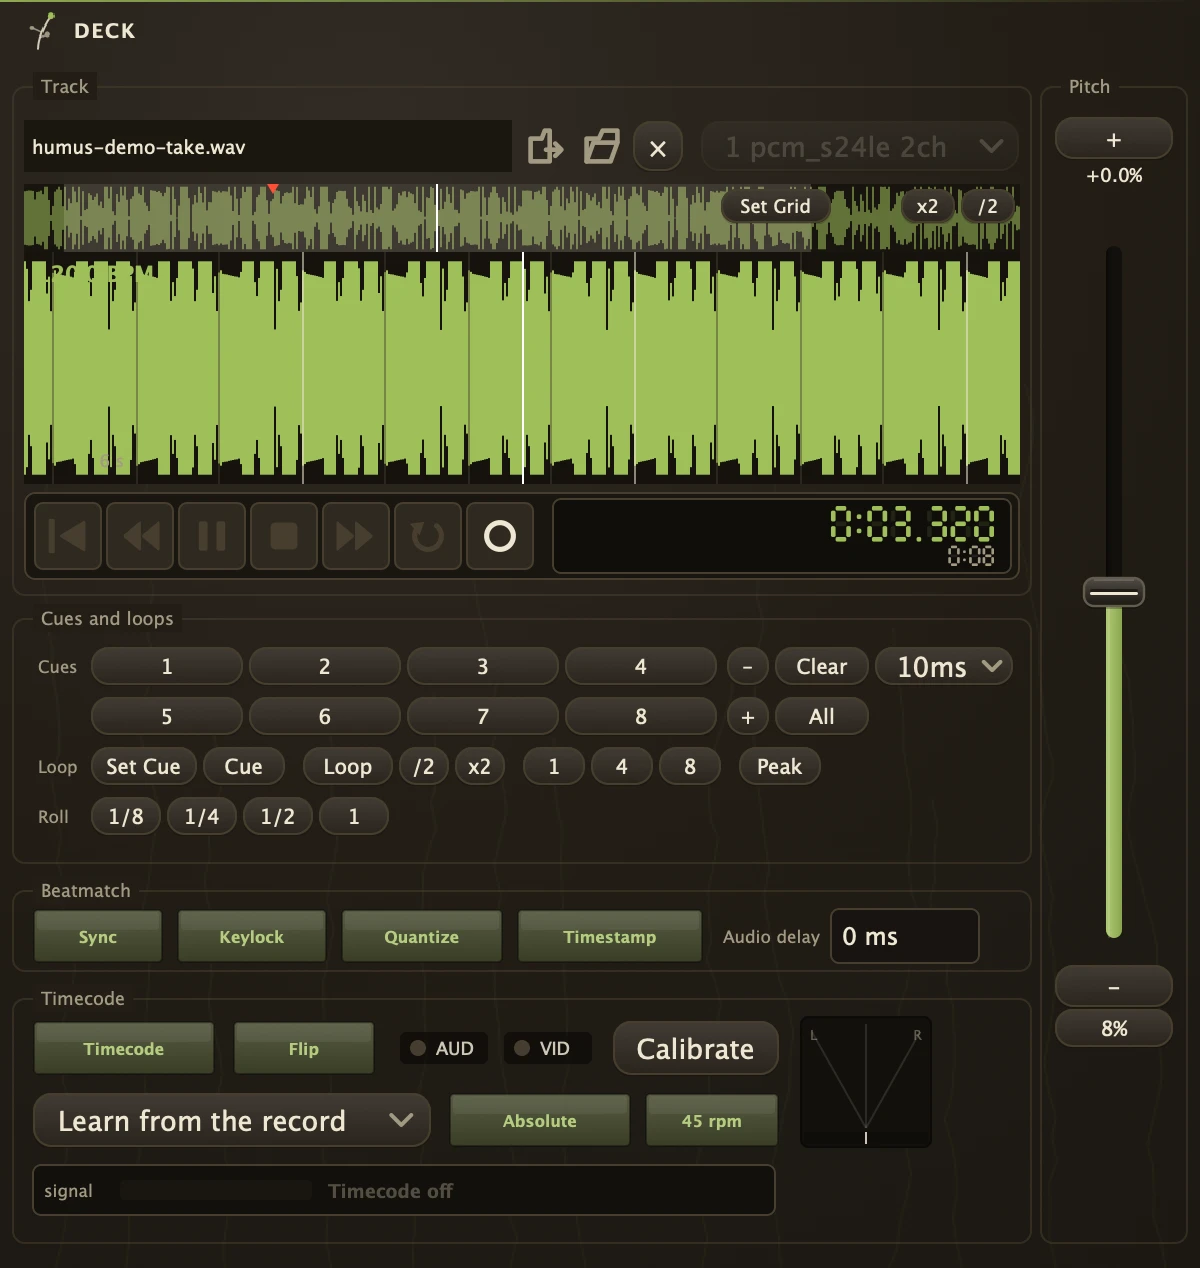
Task: Trigger cue 3
Action: (x=483, y=667)
